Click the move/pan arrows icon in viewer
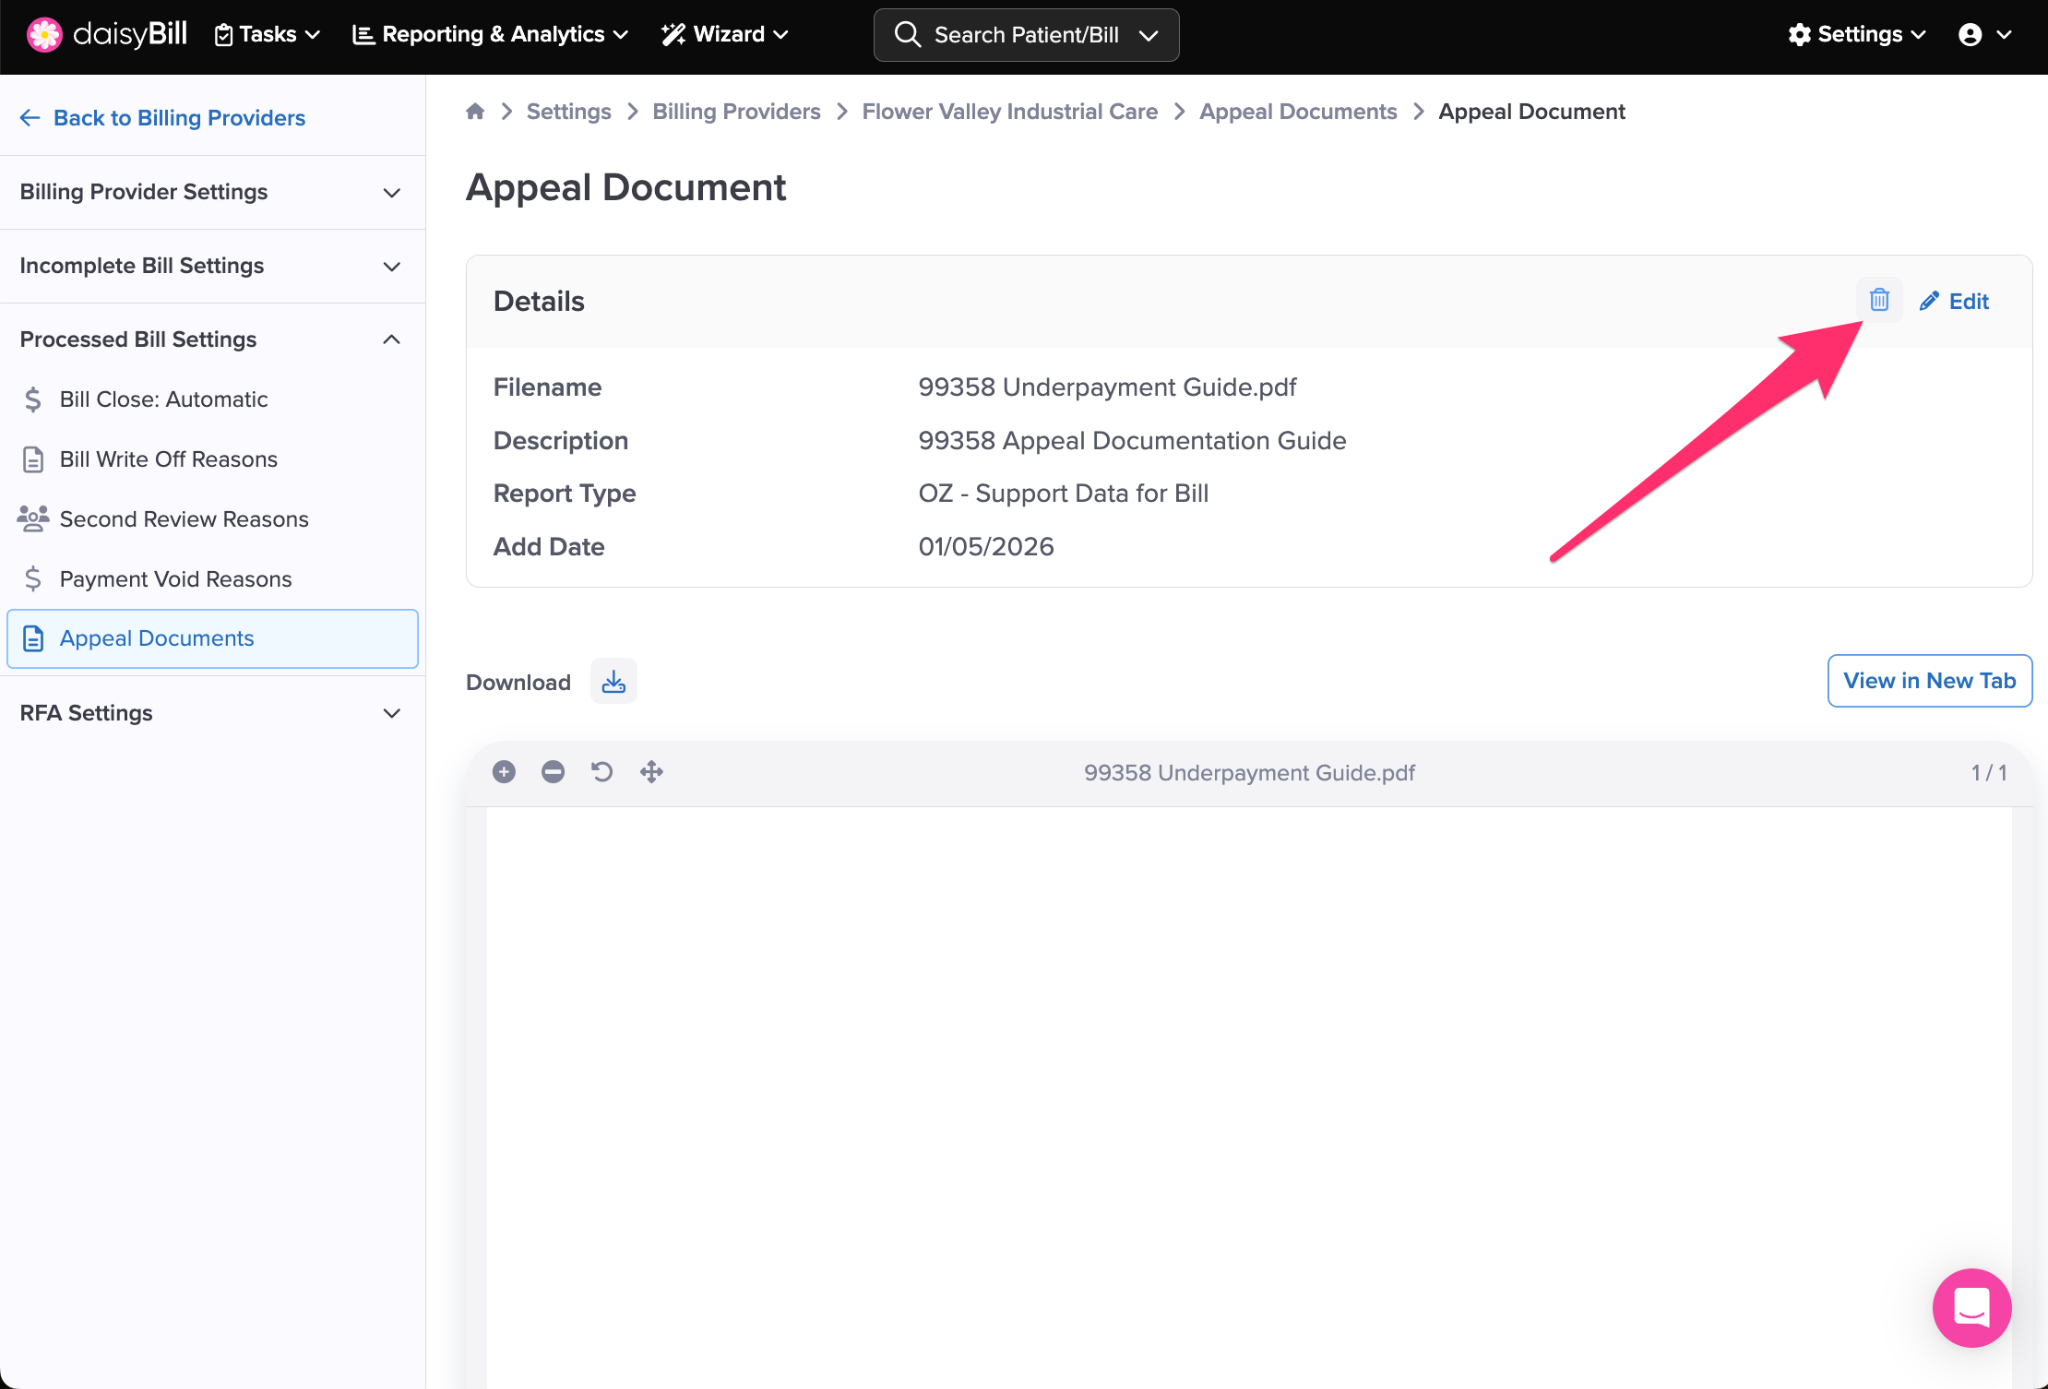 [x=651, y=772]
